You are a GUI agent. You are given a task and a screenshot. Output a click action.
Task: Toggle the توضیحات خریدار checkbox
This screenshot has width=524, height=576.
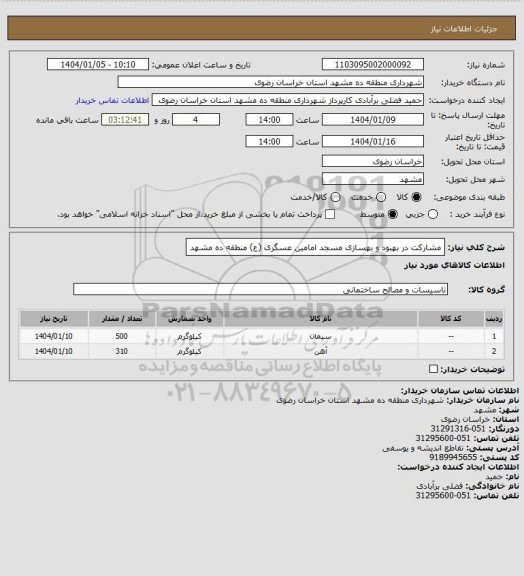click(434, 369)
